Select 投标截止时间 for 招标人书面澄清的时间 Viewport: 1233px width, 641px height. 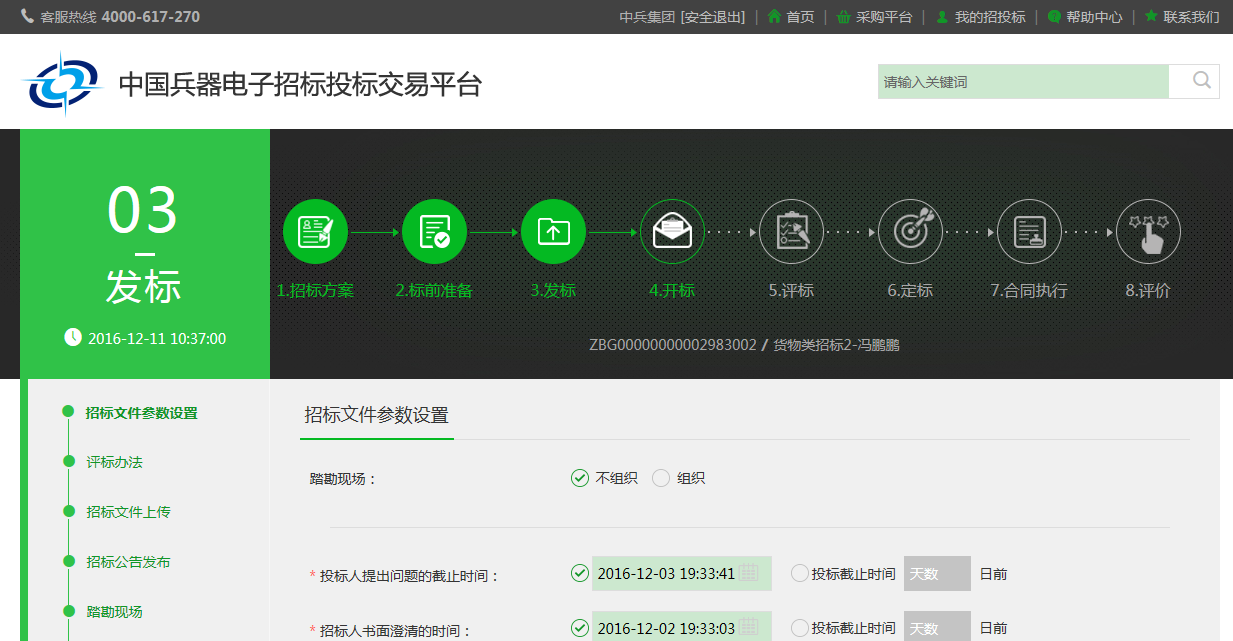[x=799, y=627]
